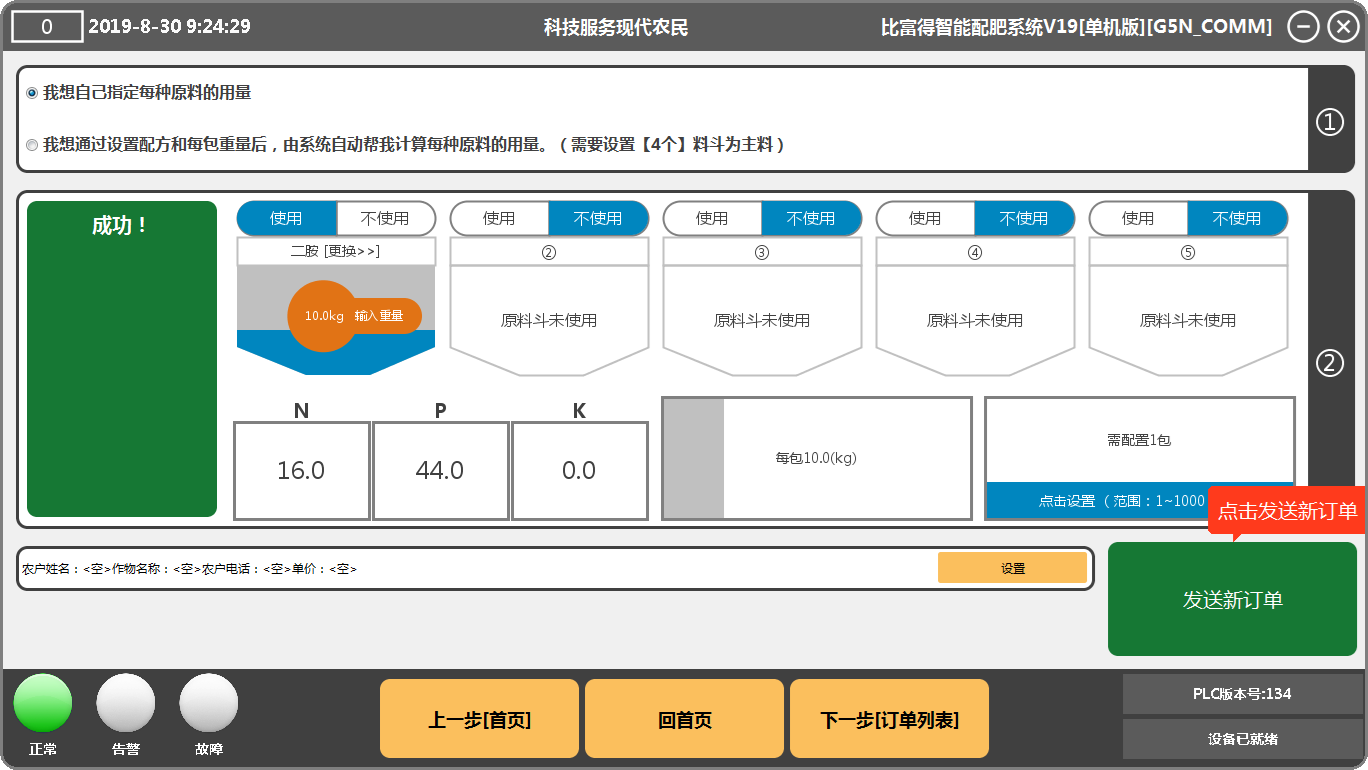
Task: Click the ⑤ hopper material label
Action: pyautogui.click(x=1188, y=252)
